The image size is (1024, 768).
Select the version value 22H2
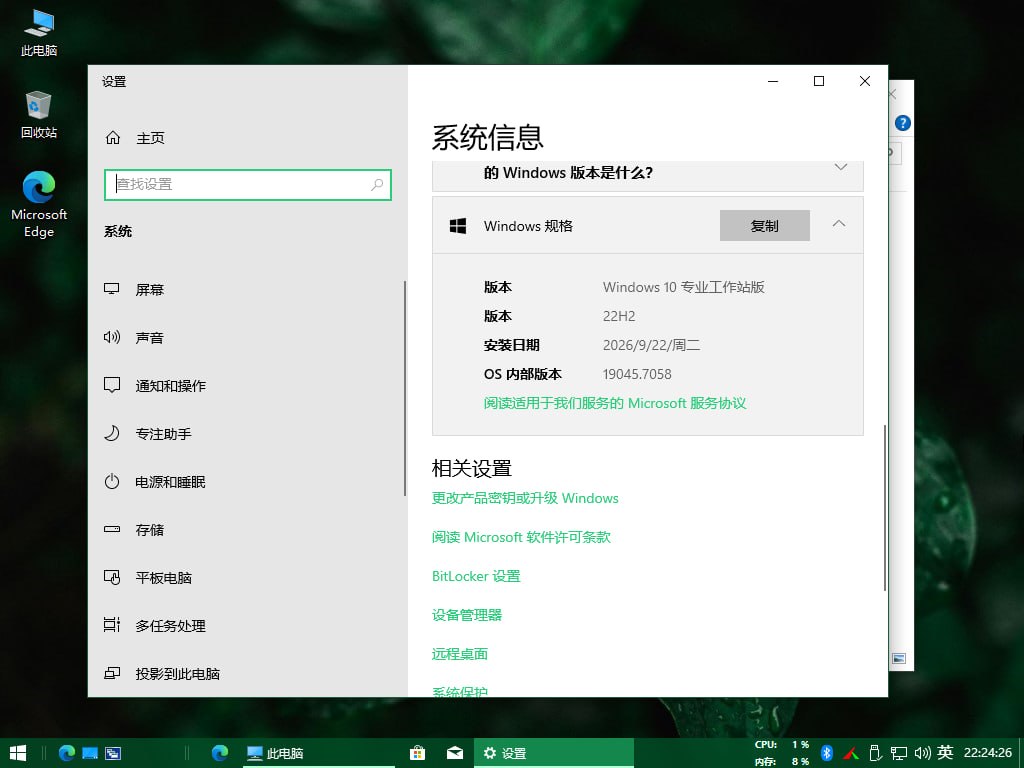click(618, 316)
